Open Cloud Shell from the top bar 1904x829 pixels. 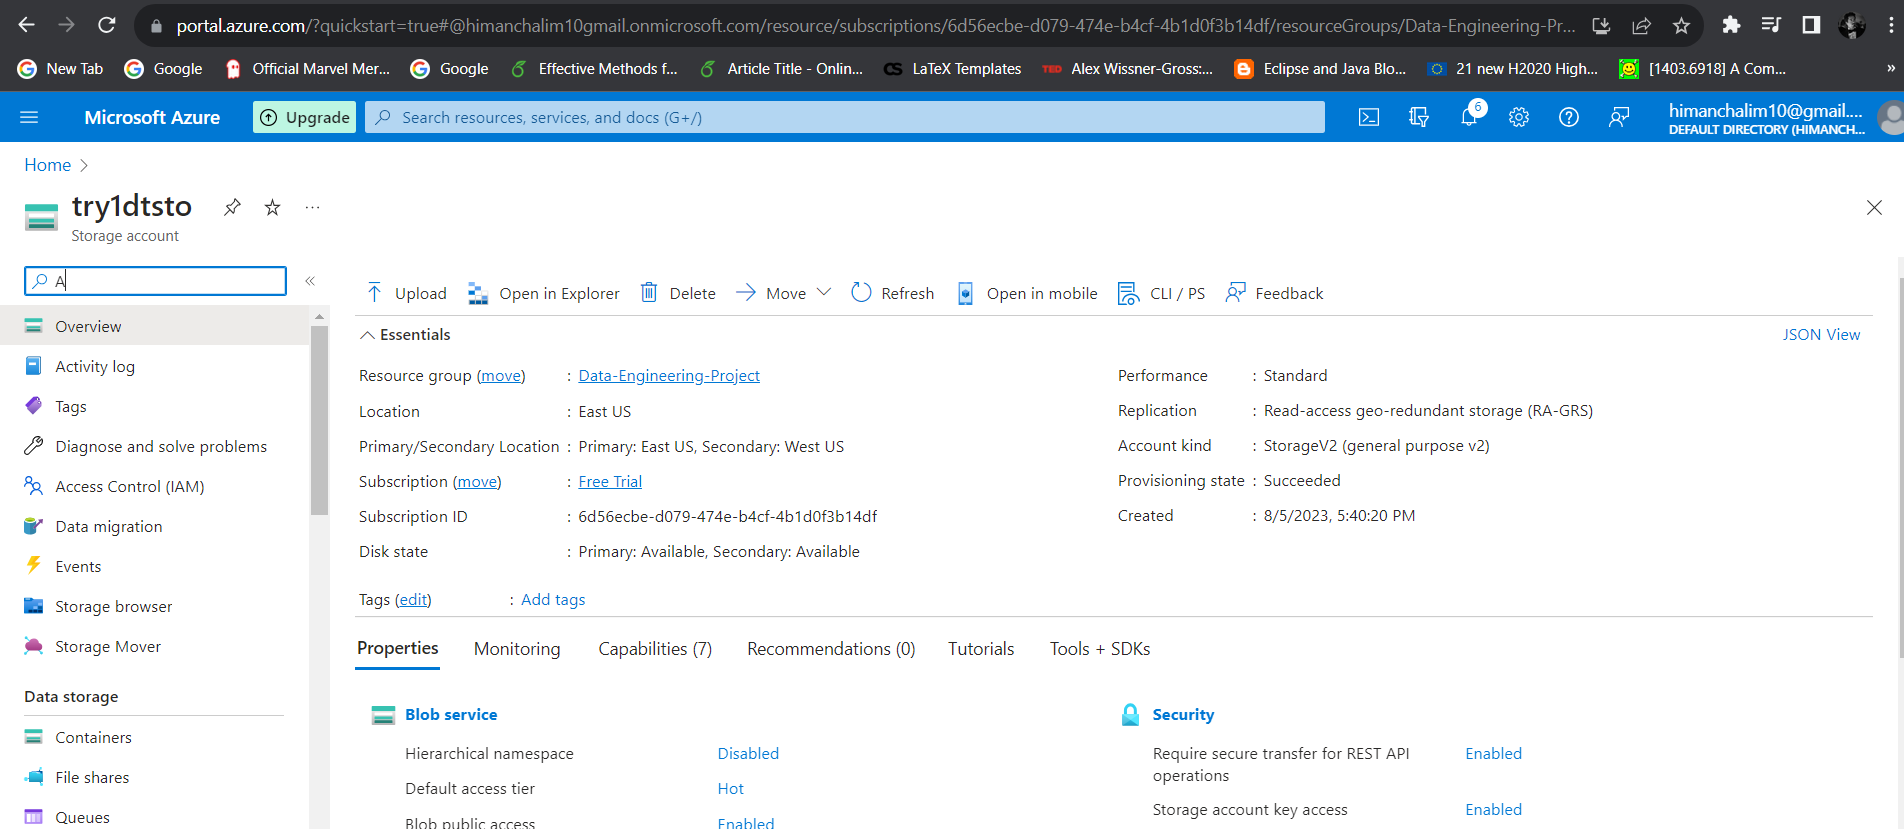pos(1369,117)
